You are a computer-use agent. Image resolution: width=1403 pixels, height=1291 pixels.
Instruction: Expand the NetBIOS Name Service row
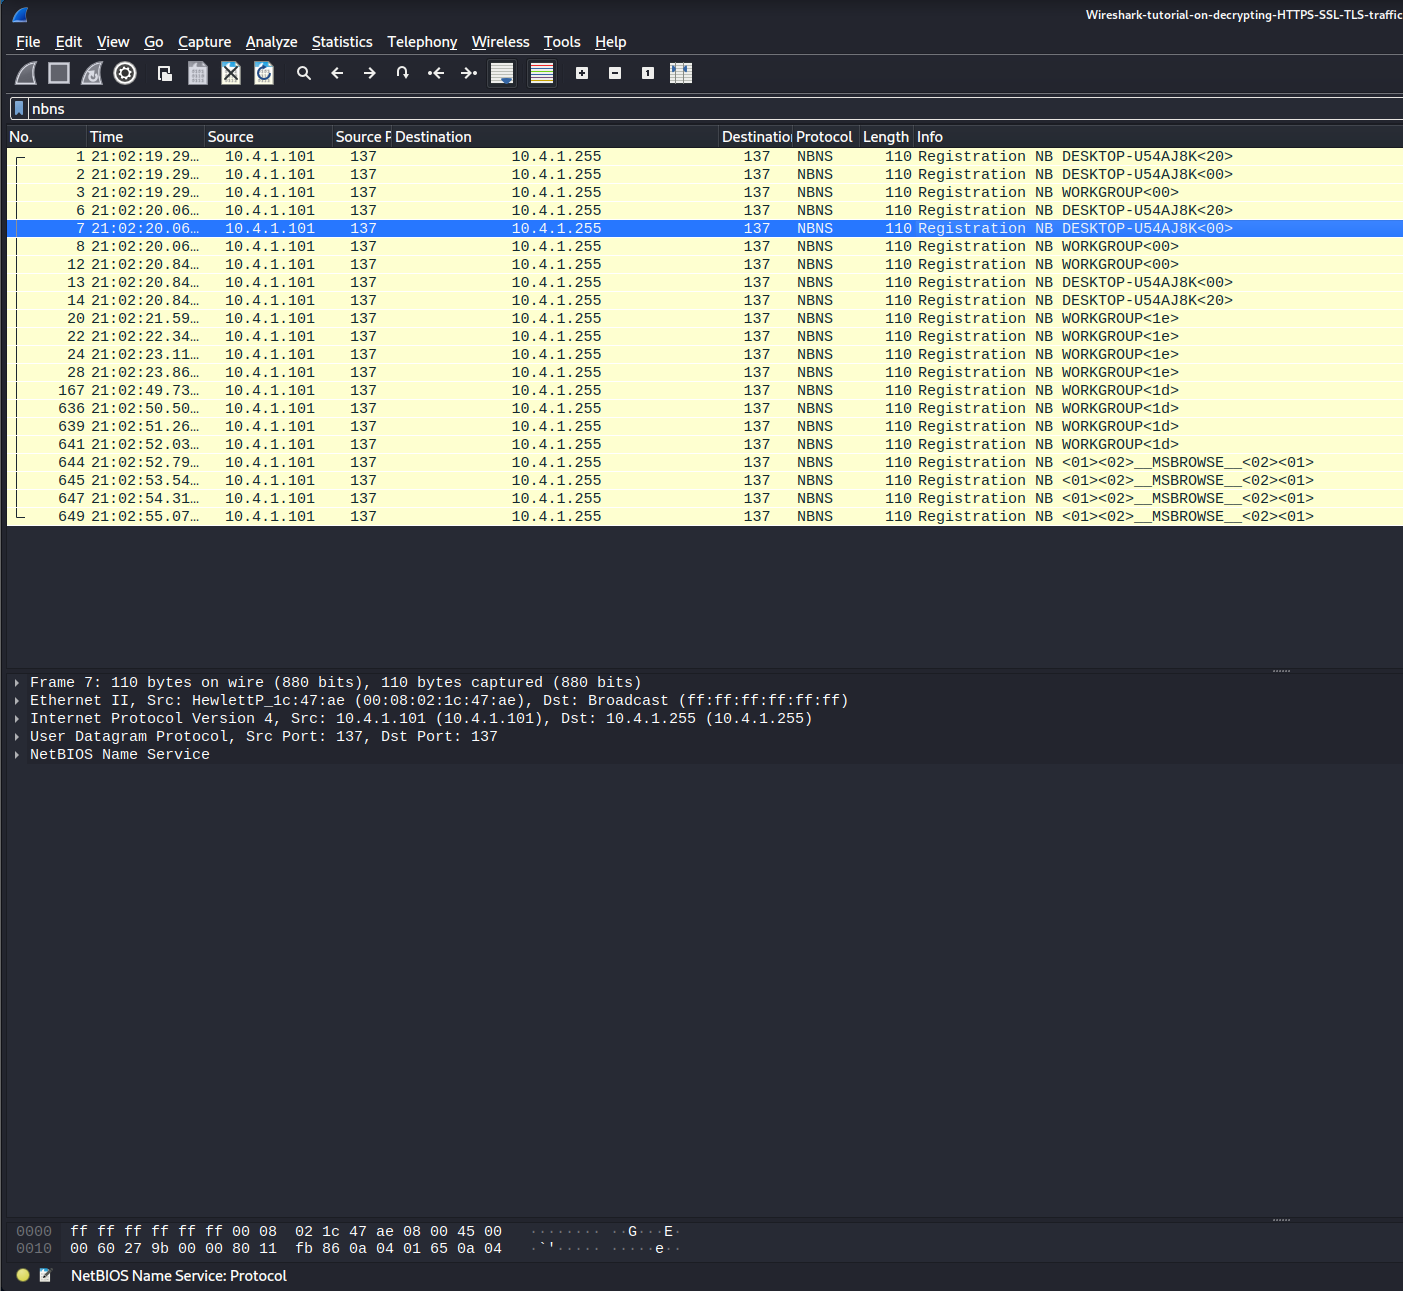click(x=17, y=755)
